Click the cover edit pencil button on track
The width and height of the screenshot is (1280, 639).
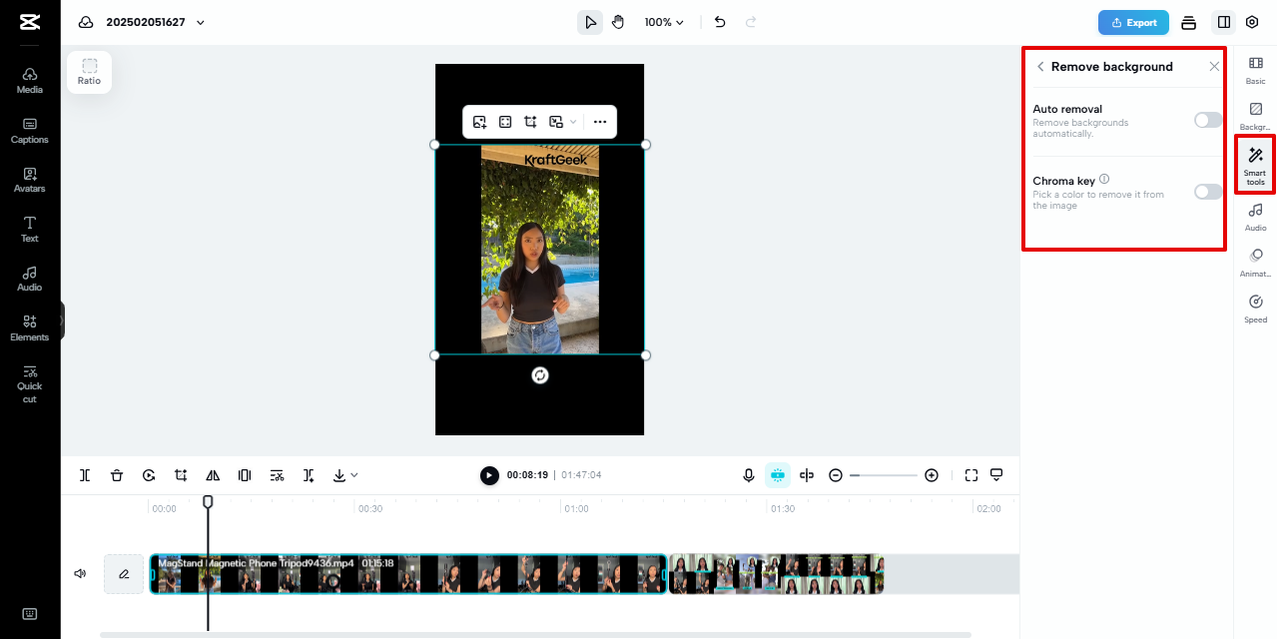[124, 574]
